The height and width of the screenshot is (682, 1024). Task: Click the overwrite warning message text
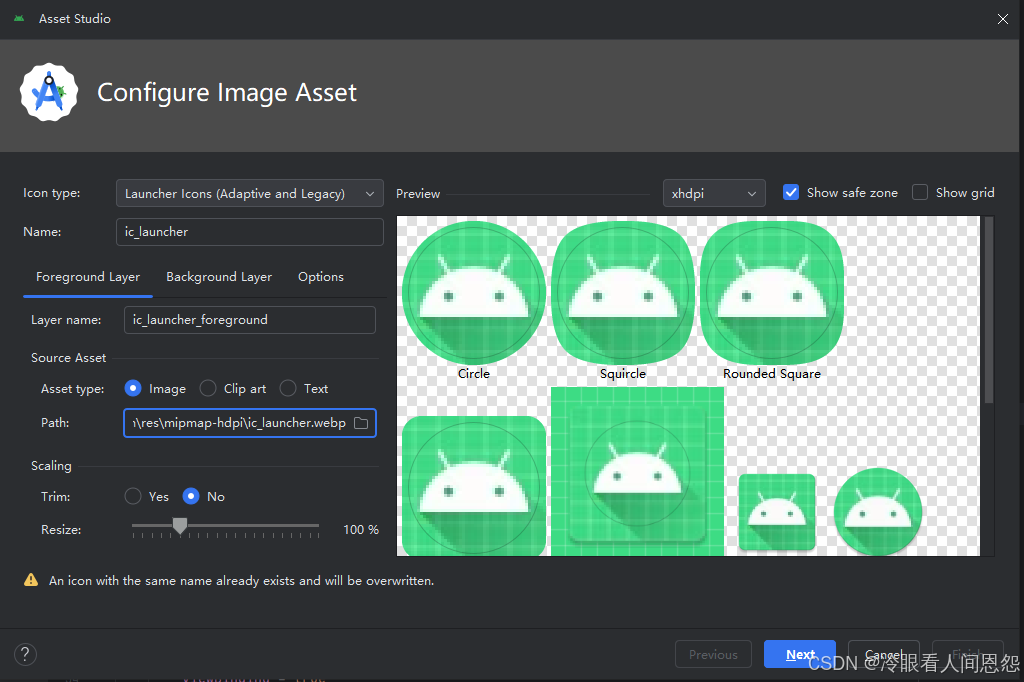(x=242, y=580)
